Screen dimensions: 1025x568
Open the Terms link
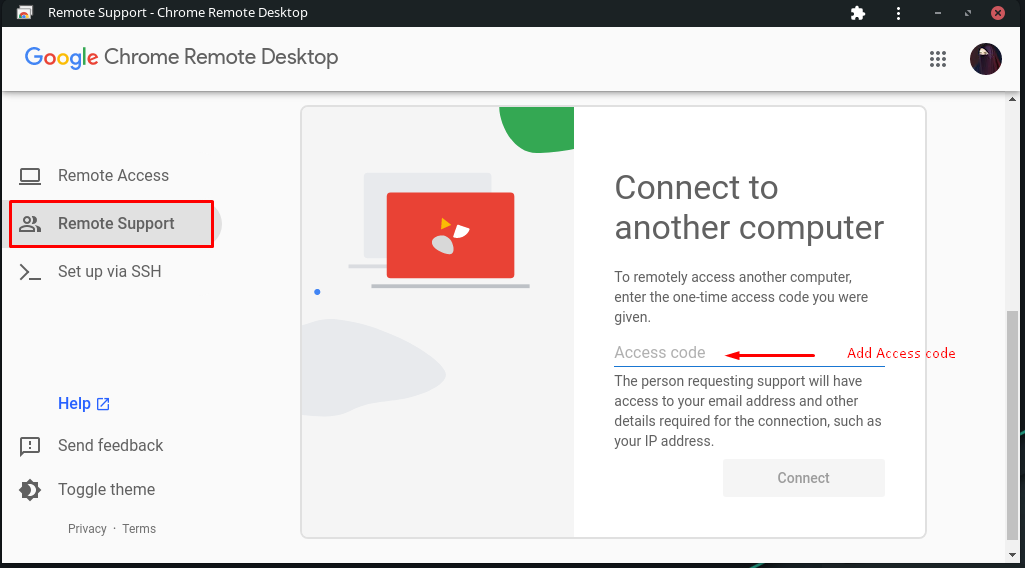[139, 529]
